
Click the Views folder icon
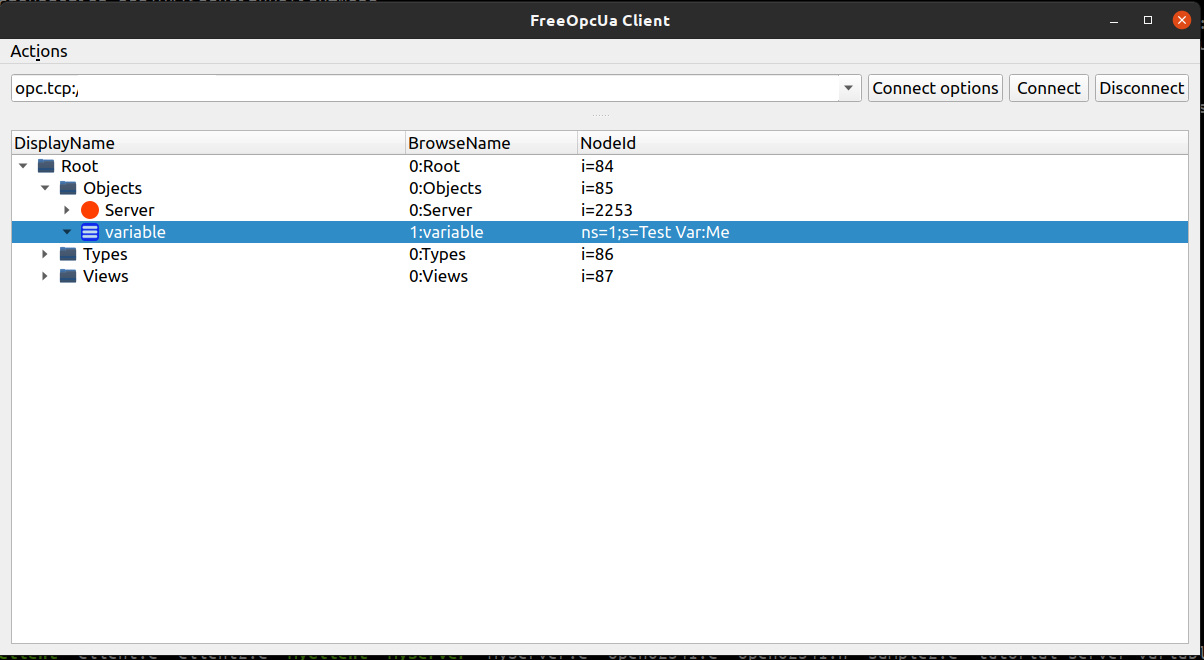click(x=68, y=276)
